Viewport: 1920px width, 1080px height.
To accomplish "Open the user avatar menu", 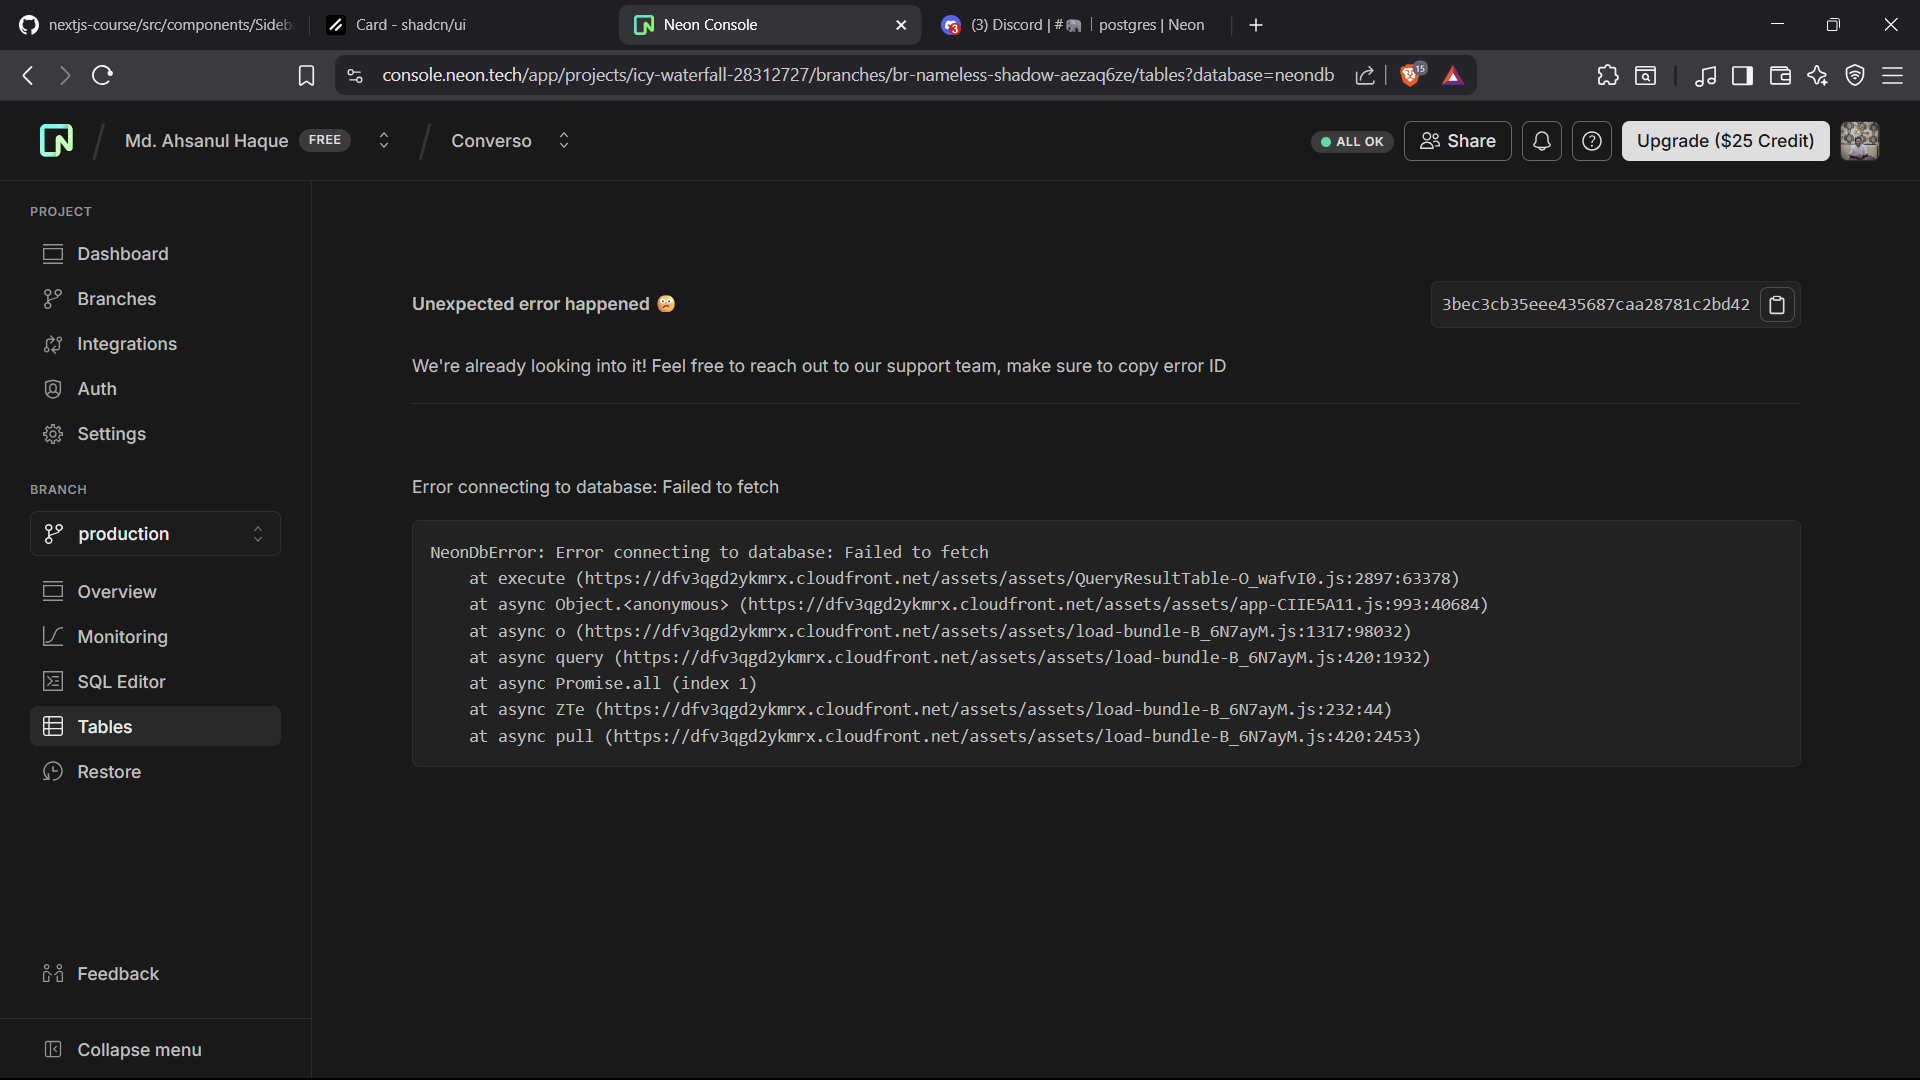I will tap(1860, 141).
